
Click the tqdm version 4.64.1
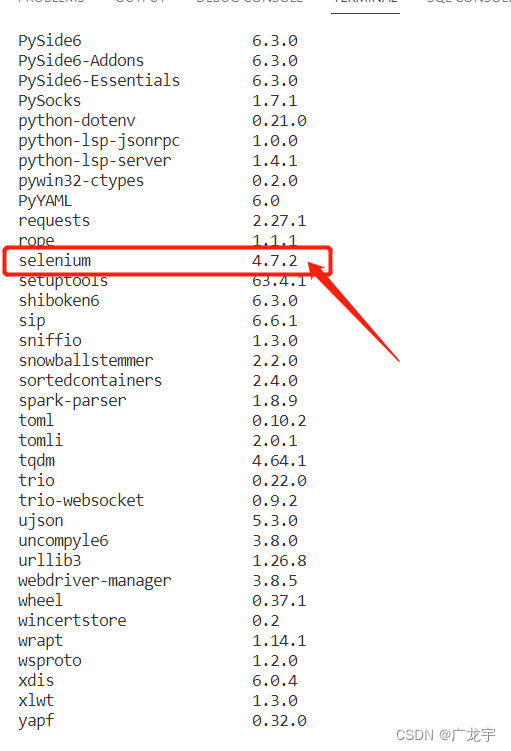tap(279, 461)
